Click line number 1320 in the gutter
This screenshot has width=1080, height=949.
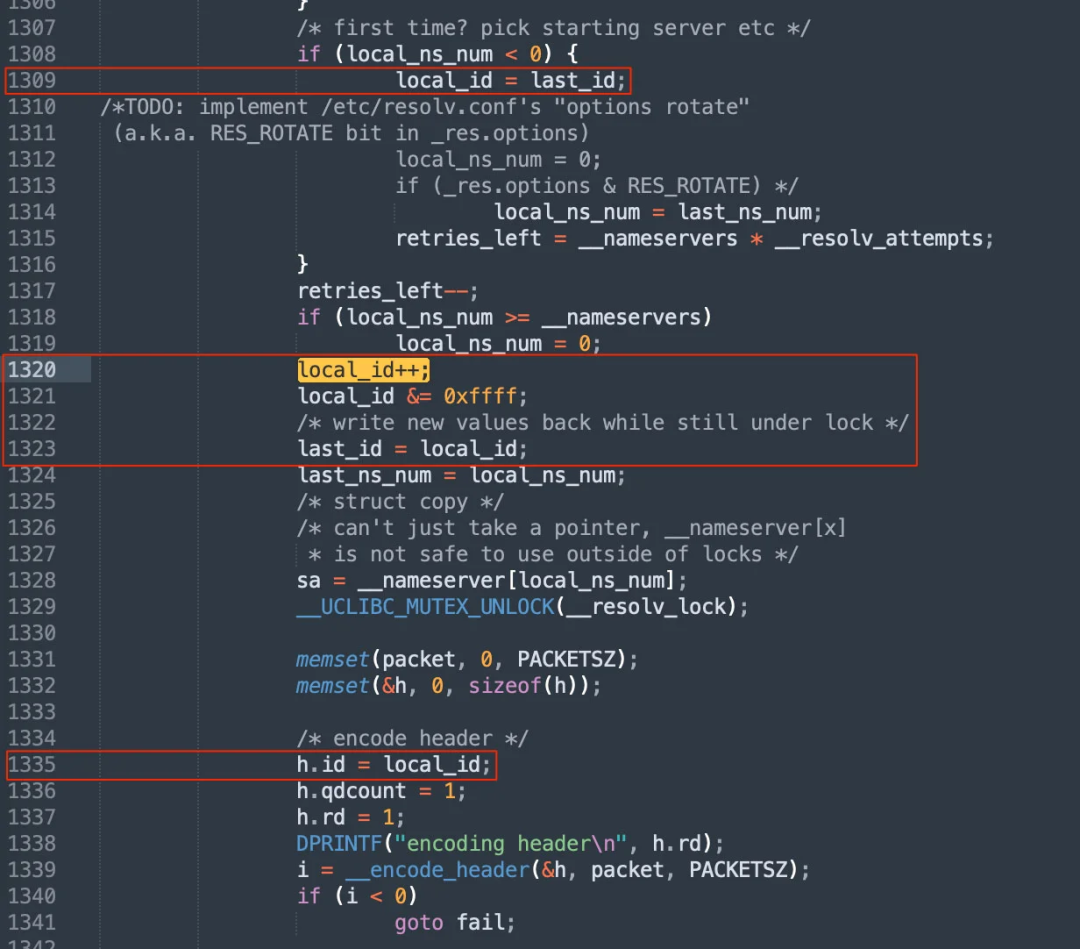[31, 370]
